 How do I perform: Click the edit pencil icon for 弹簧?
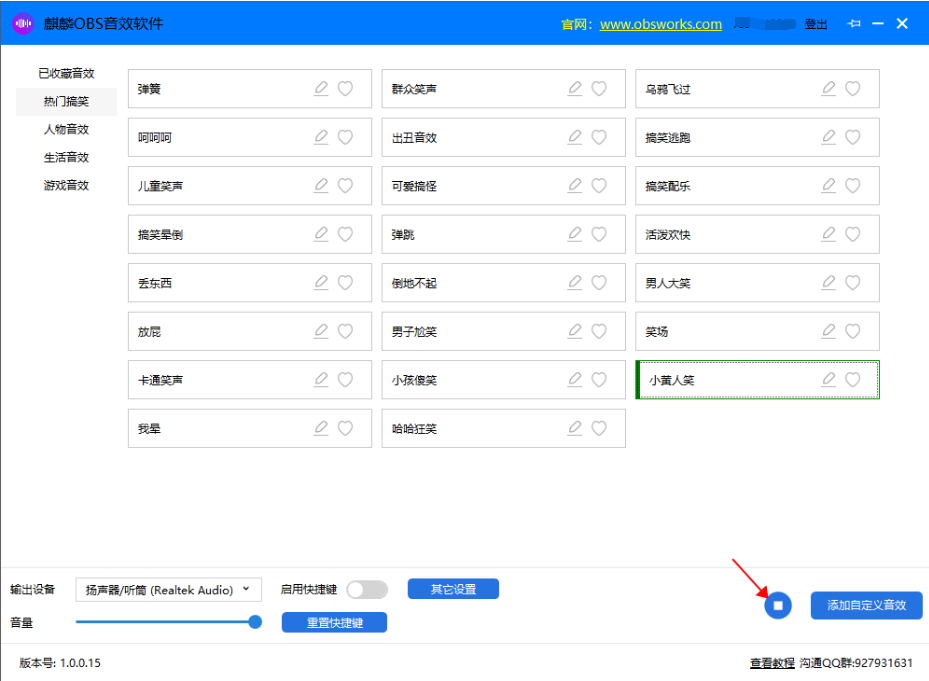321,88
